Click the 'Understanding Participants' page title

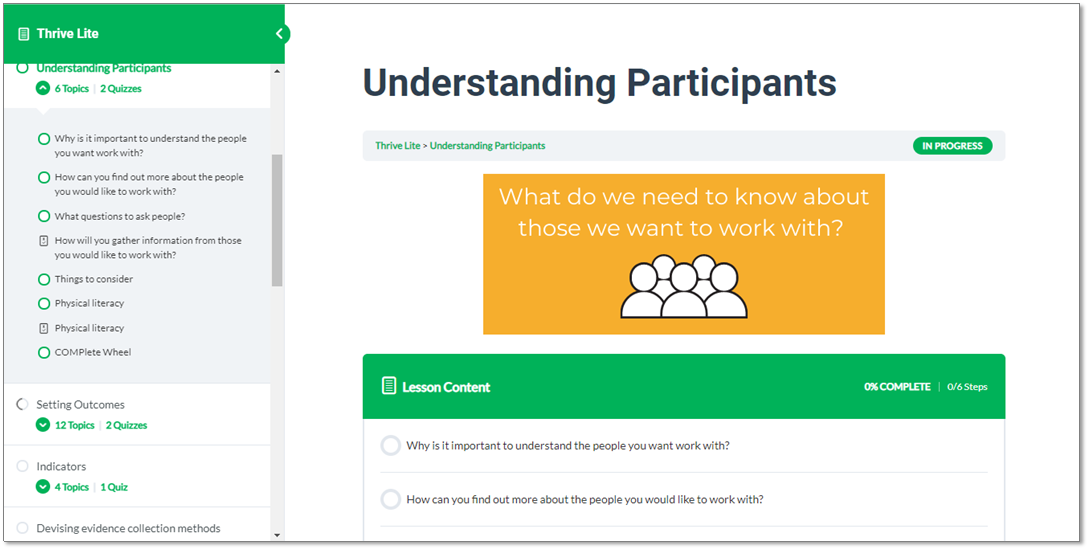pyautogui.click(x=599, y=83)
